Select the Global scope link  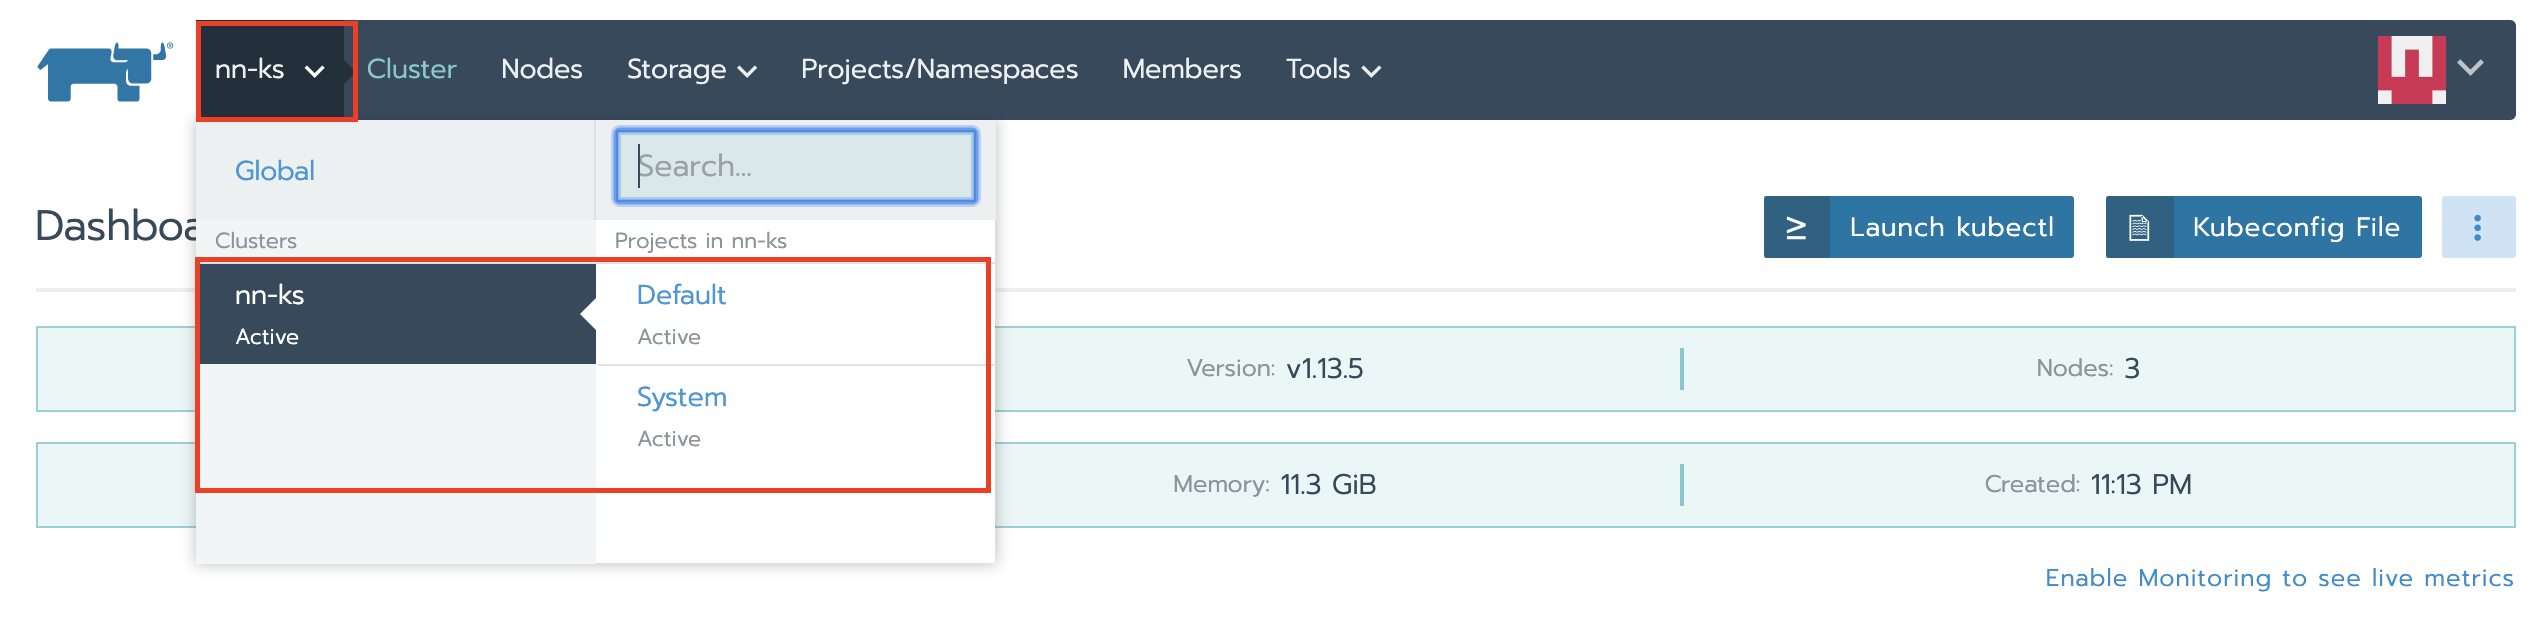coord(275,171)
